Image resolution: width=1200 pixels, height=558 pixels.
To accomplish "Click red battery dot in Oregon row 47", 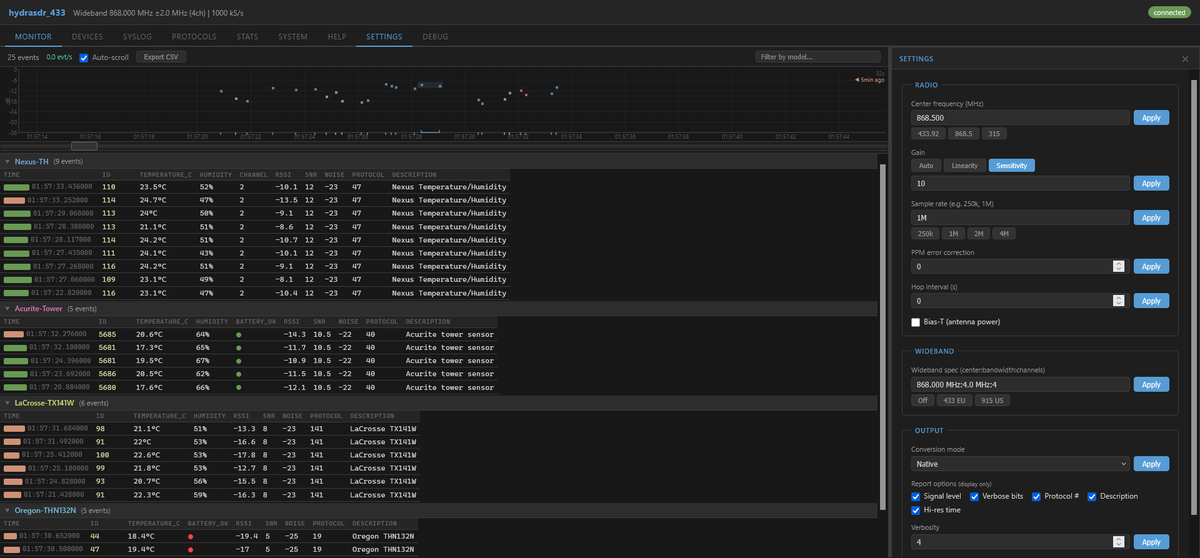I will coord(190,549).
